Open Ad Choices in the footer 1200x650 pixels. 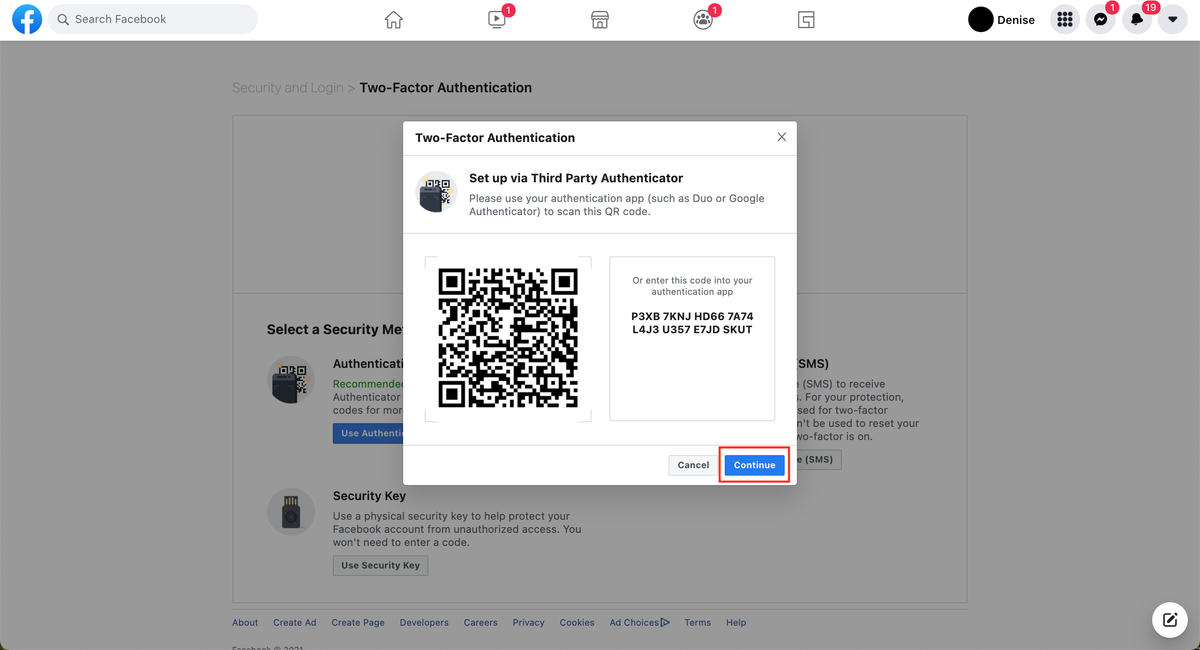(x=636, y=622)
